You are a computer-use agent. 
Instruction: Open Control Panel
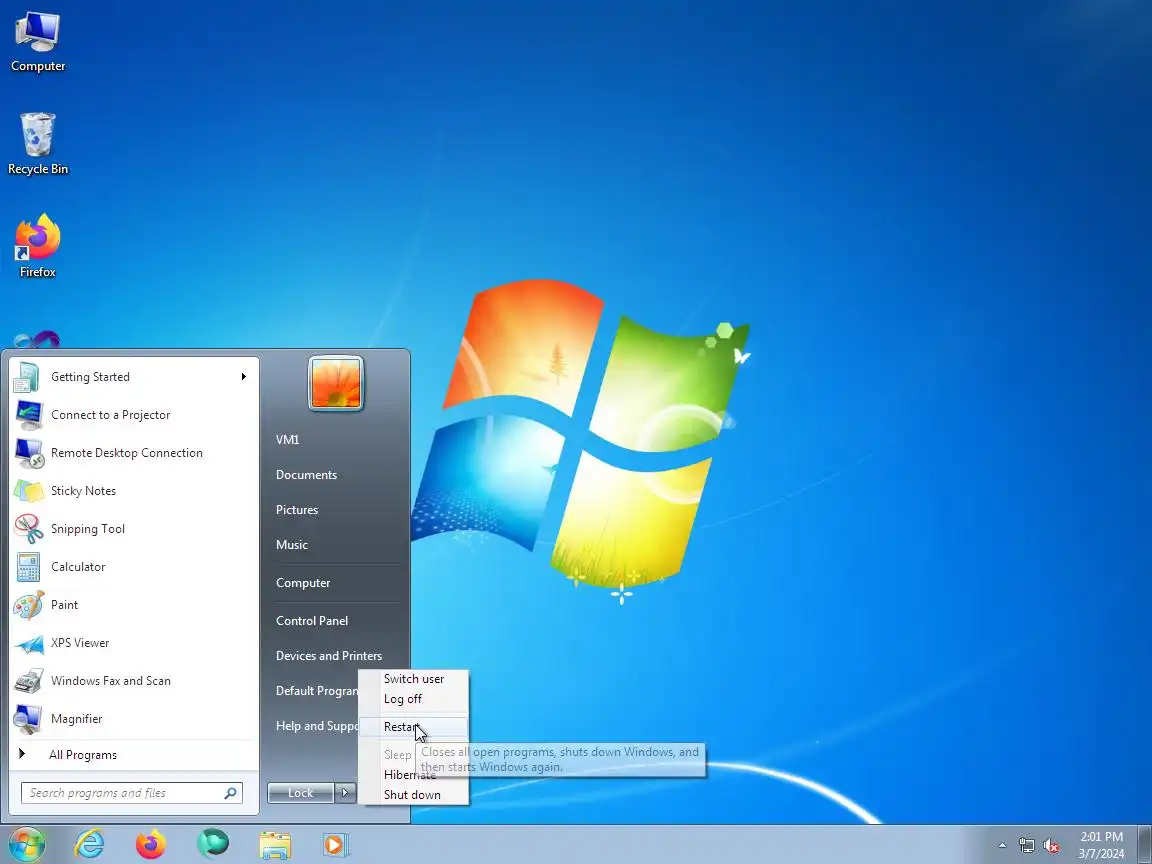point(312,621)
